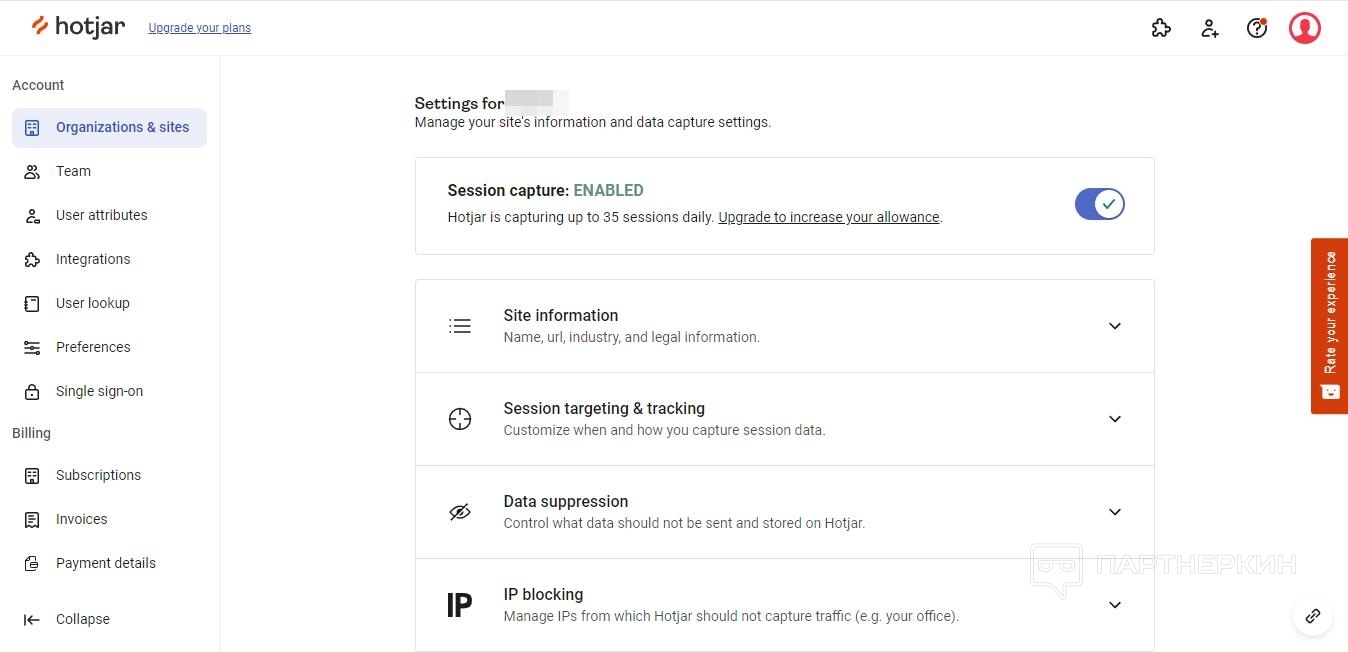Disable the Session capture toggle
This screenshot has height=652, width=1348.
[1100, 205]
